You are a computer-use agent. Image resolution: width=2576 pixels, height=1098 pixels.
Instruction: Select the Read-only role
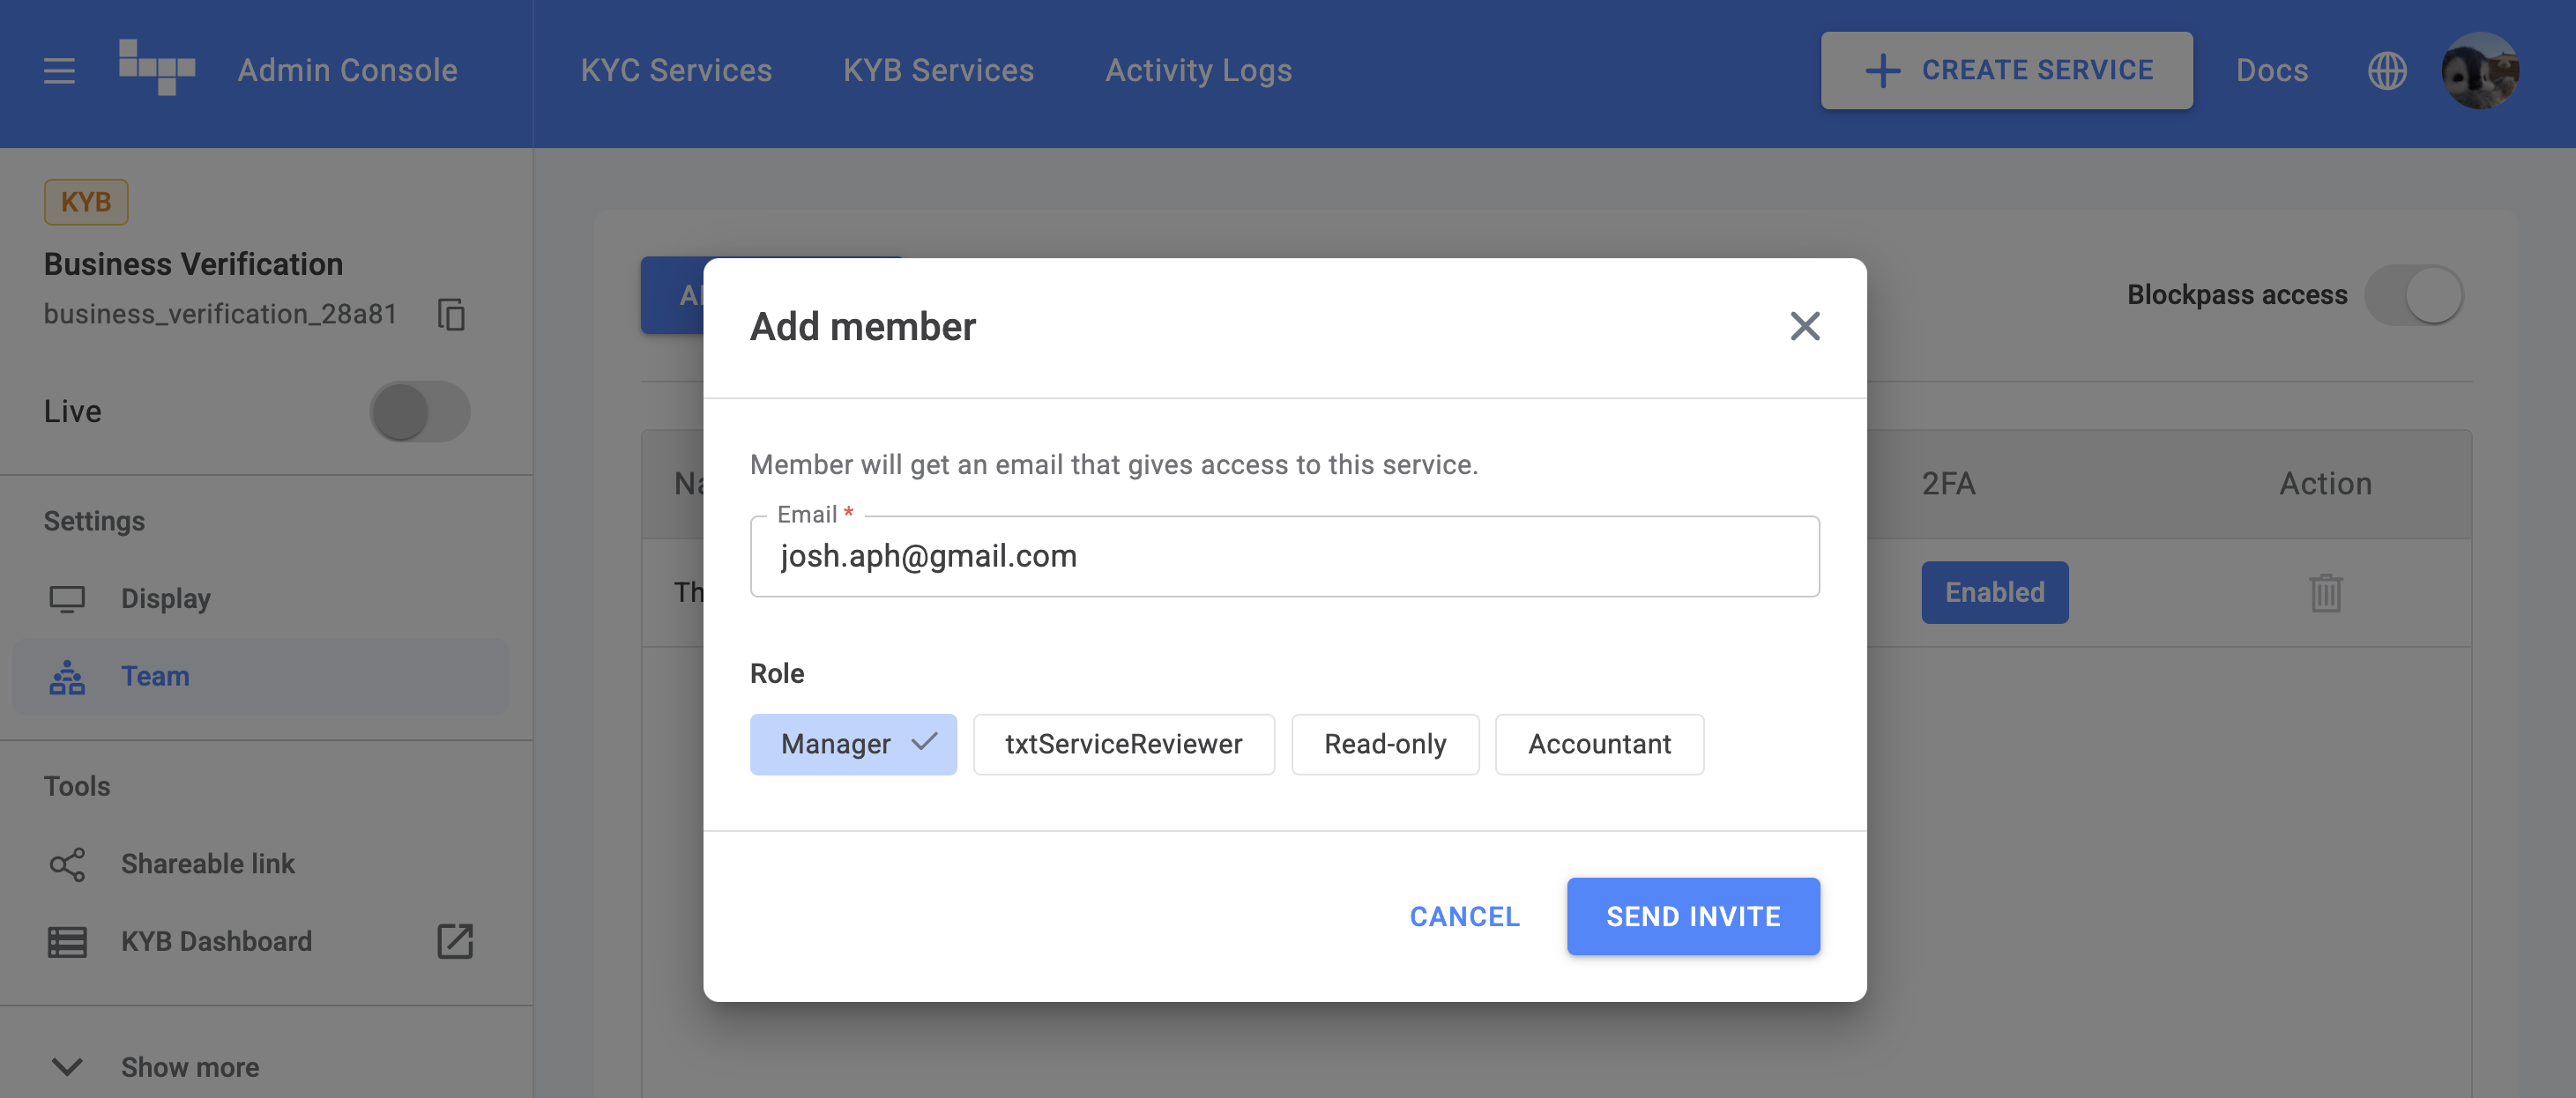click(x=1385, y=744)
